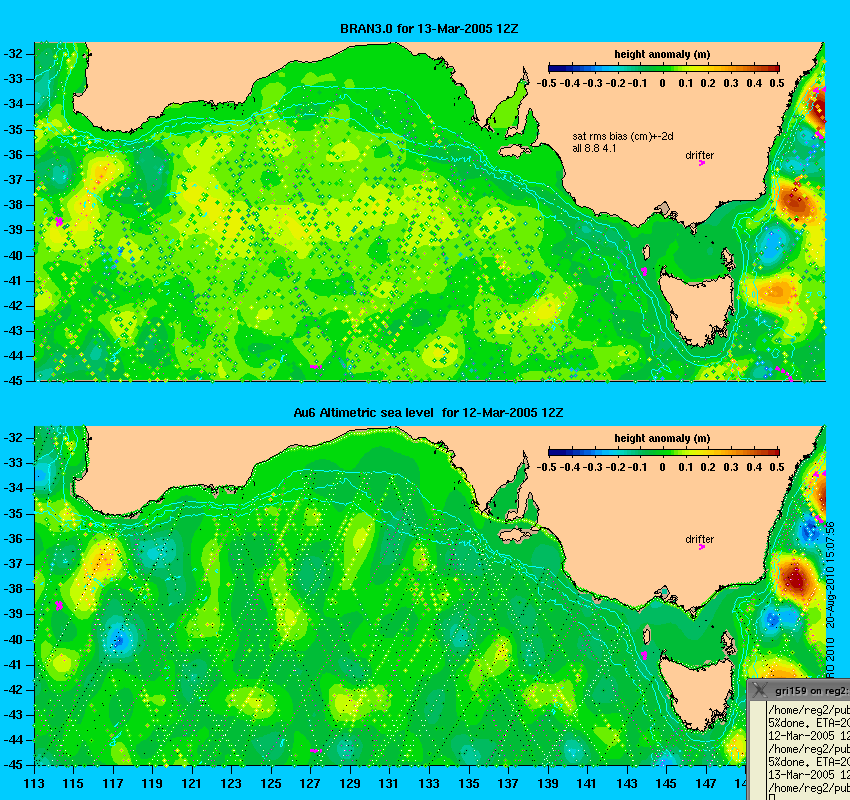
Task: Click the top panel's height anomaly colorbar
Action: [664, 68]
